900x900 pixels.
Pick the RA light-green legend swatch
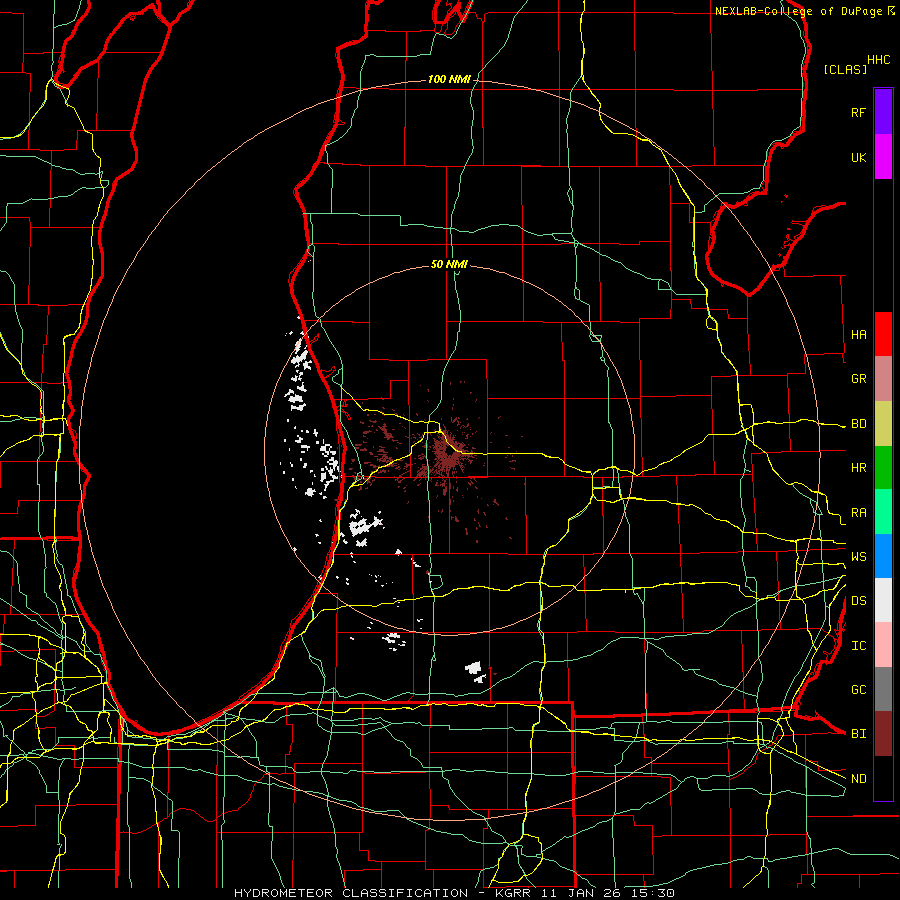(x=883, y=512)
